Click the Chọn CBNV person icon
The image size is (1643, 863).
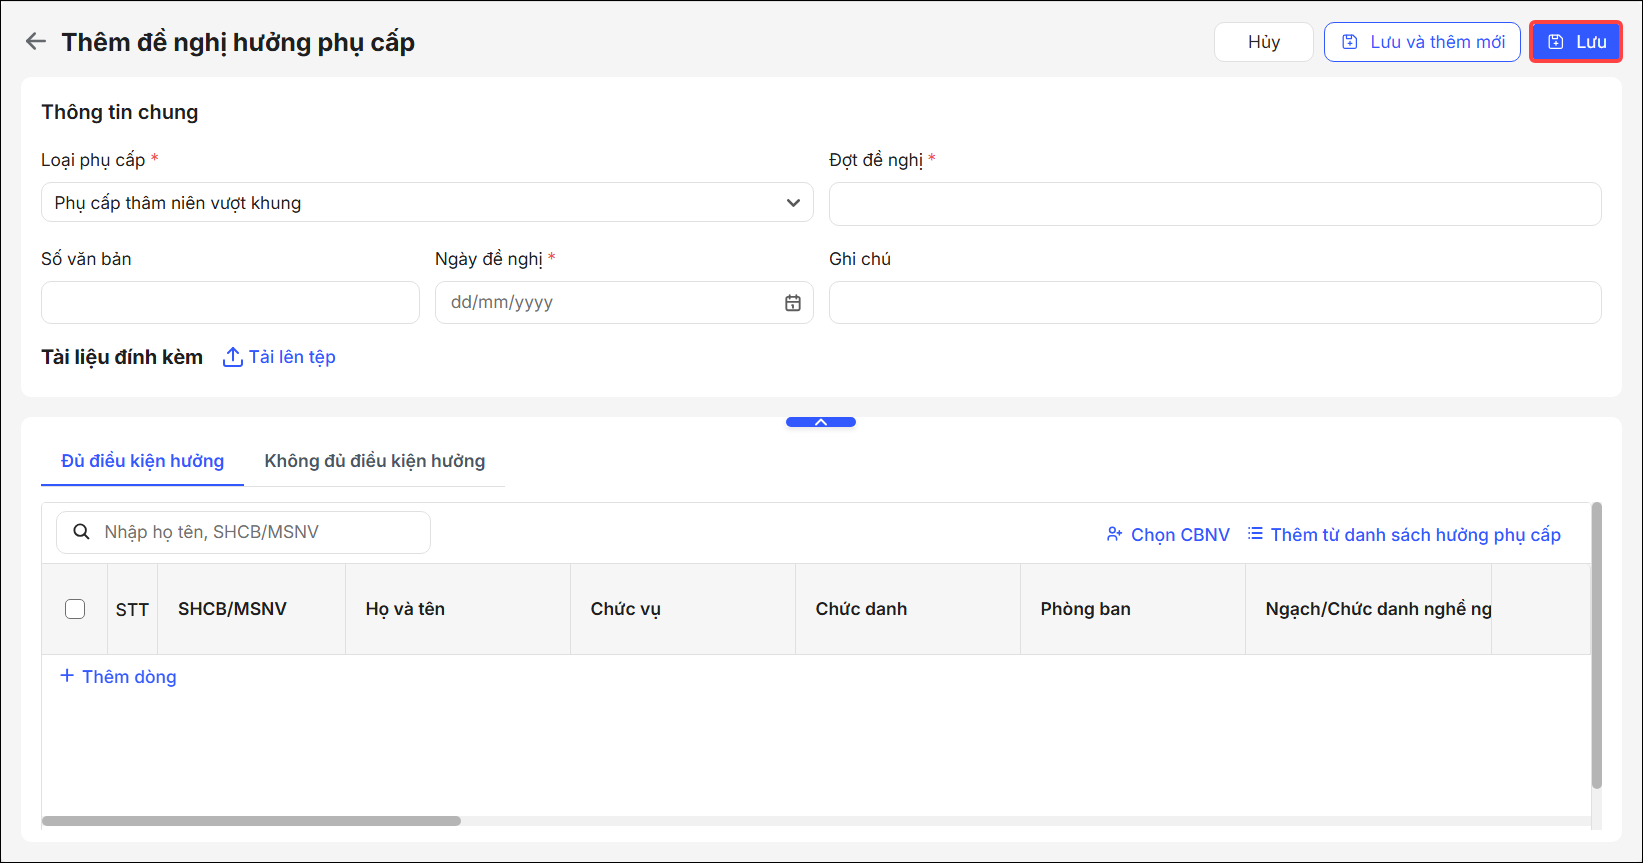[1114, 534]
